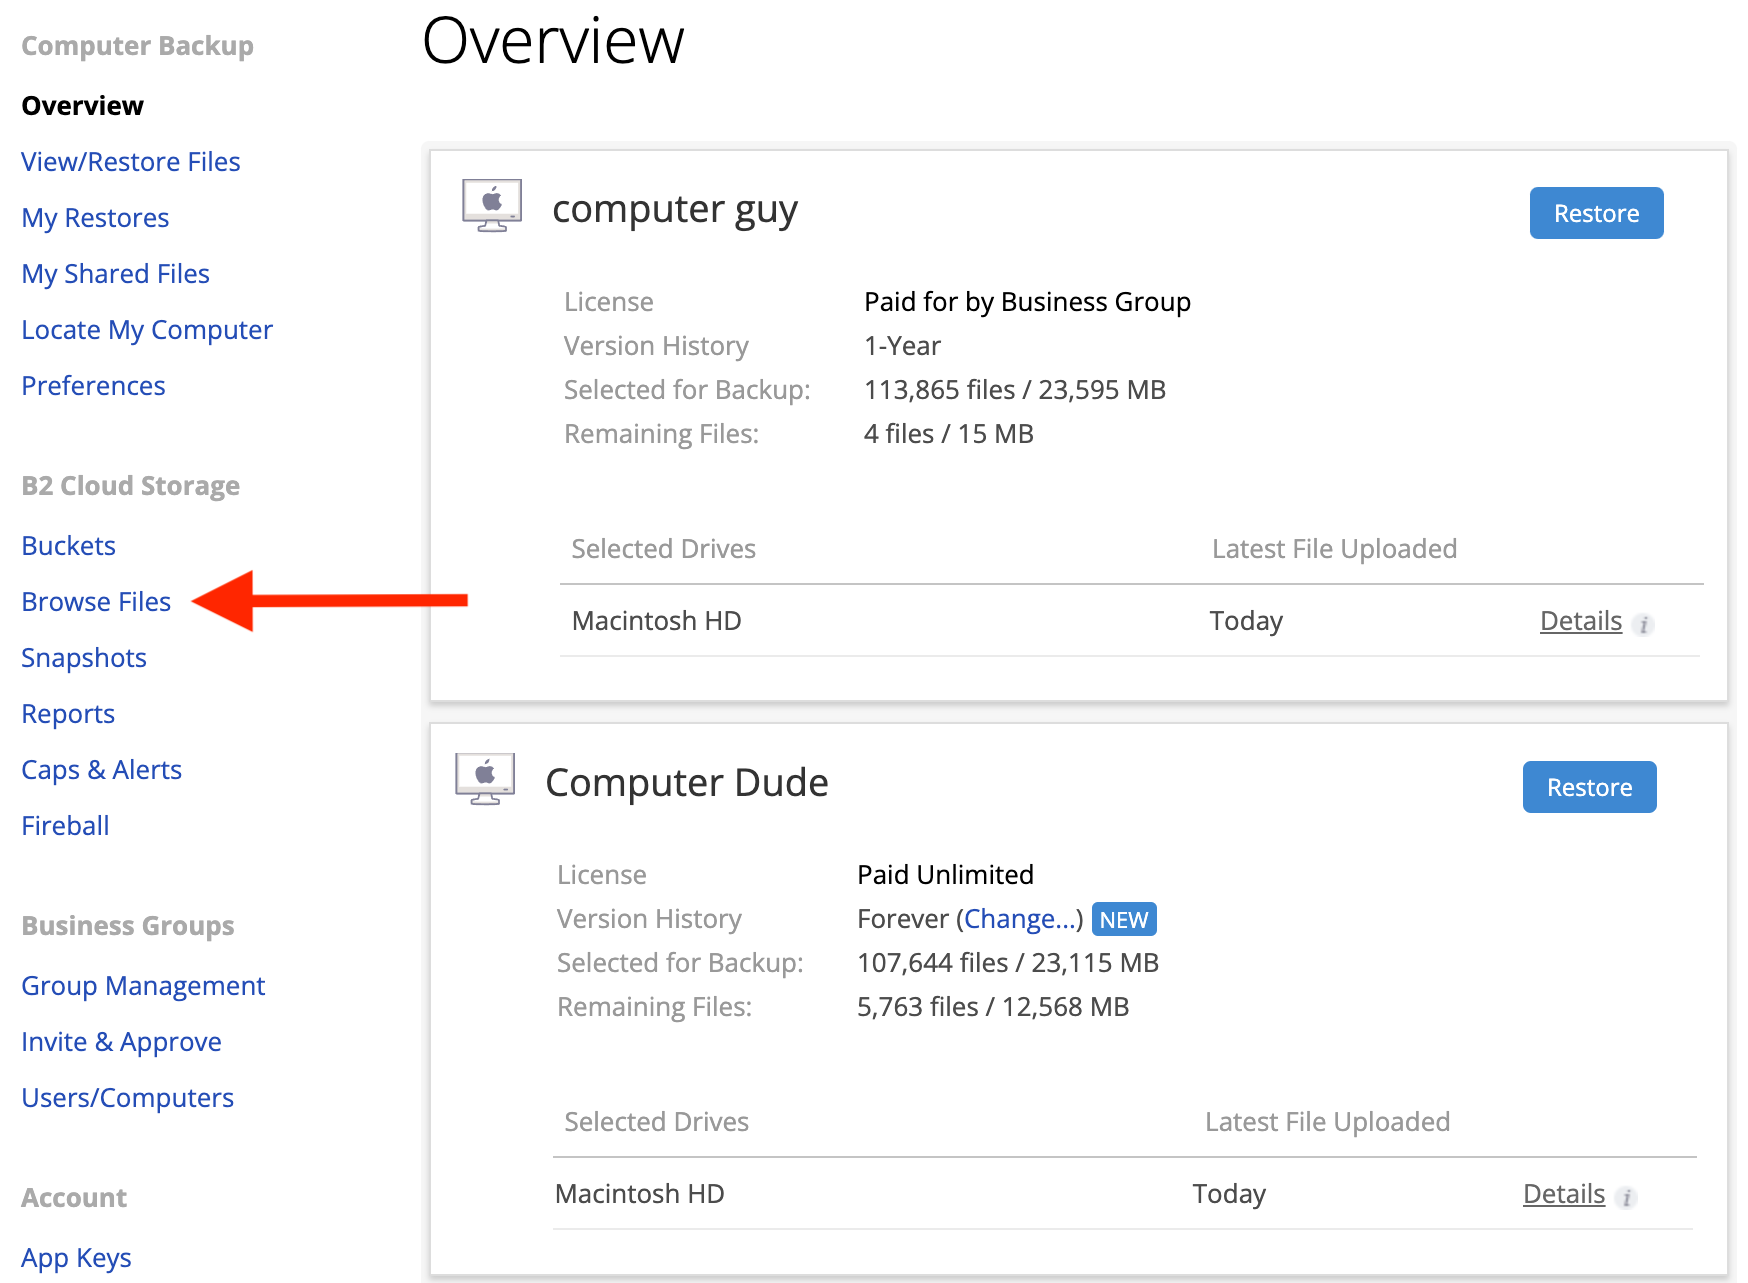This screenshot has height=1283, width=1748.
Task: View B2 Reports
Action: click(x=68, y=714)
